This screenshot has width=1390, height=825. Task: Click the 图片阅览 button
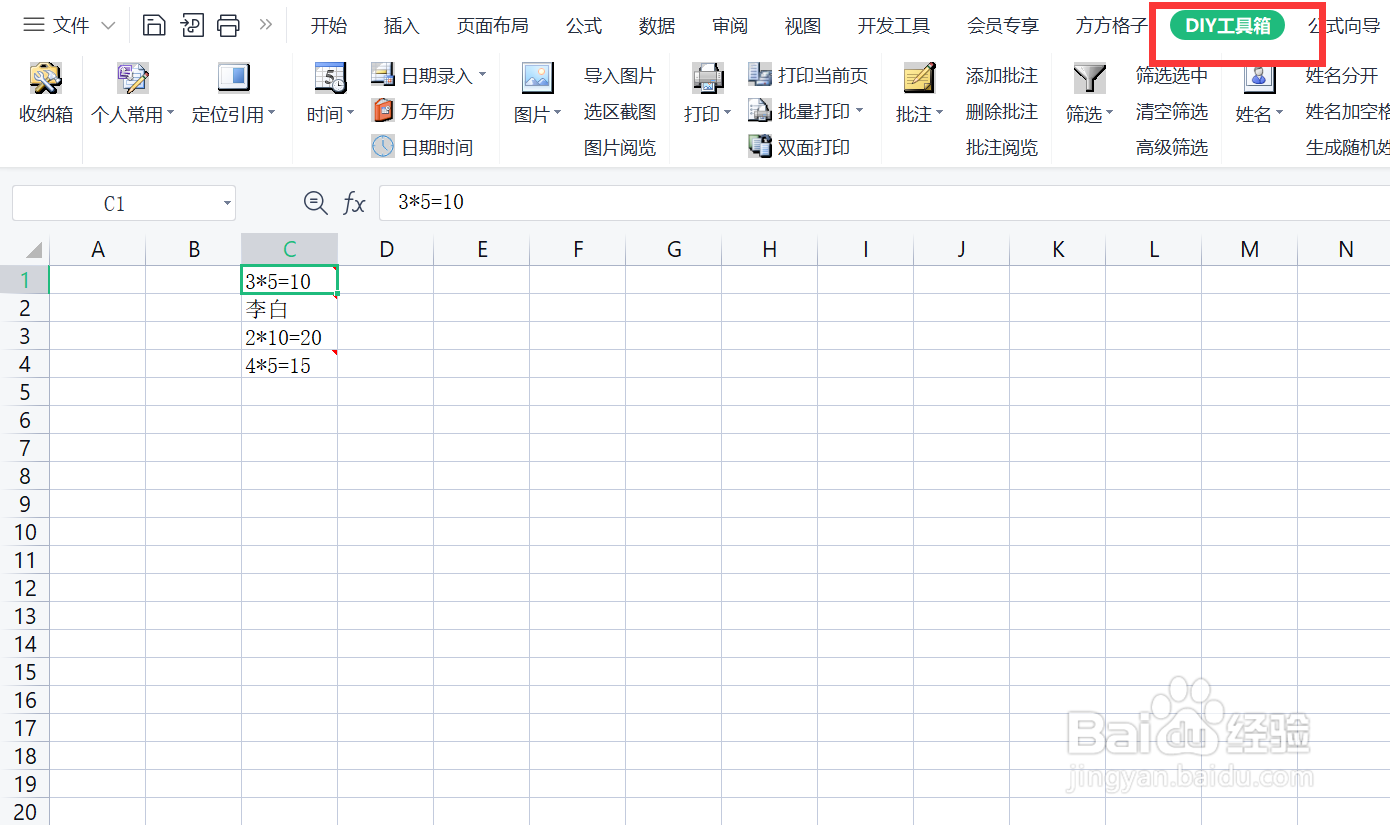pyautogui.click(x=620, y=147)
